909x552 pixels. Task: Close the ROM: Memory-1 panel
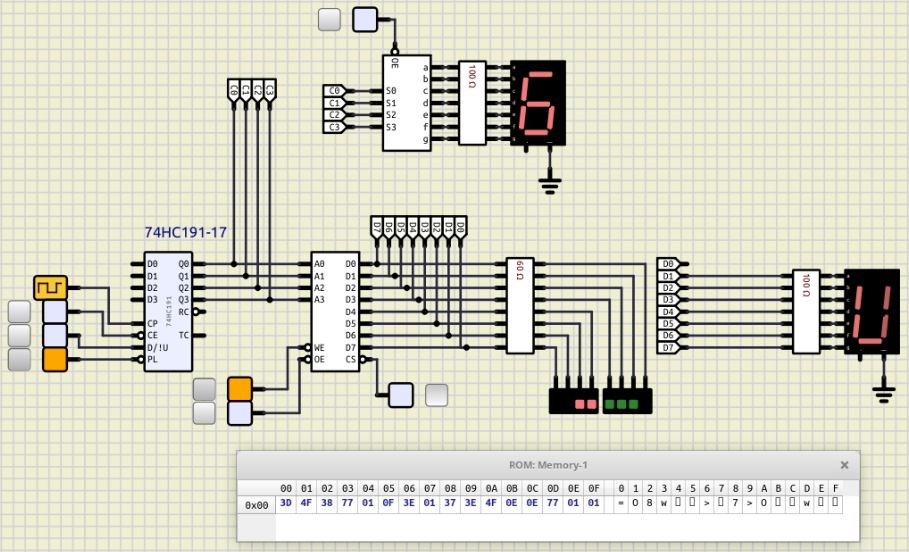coord(844,465)
